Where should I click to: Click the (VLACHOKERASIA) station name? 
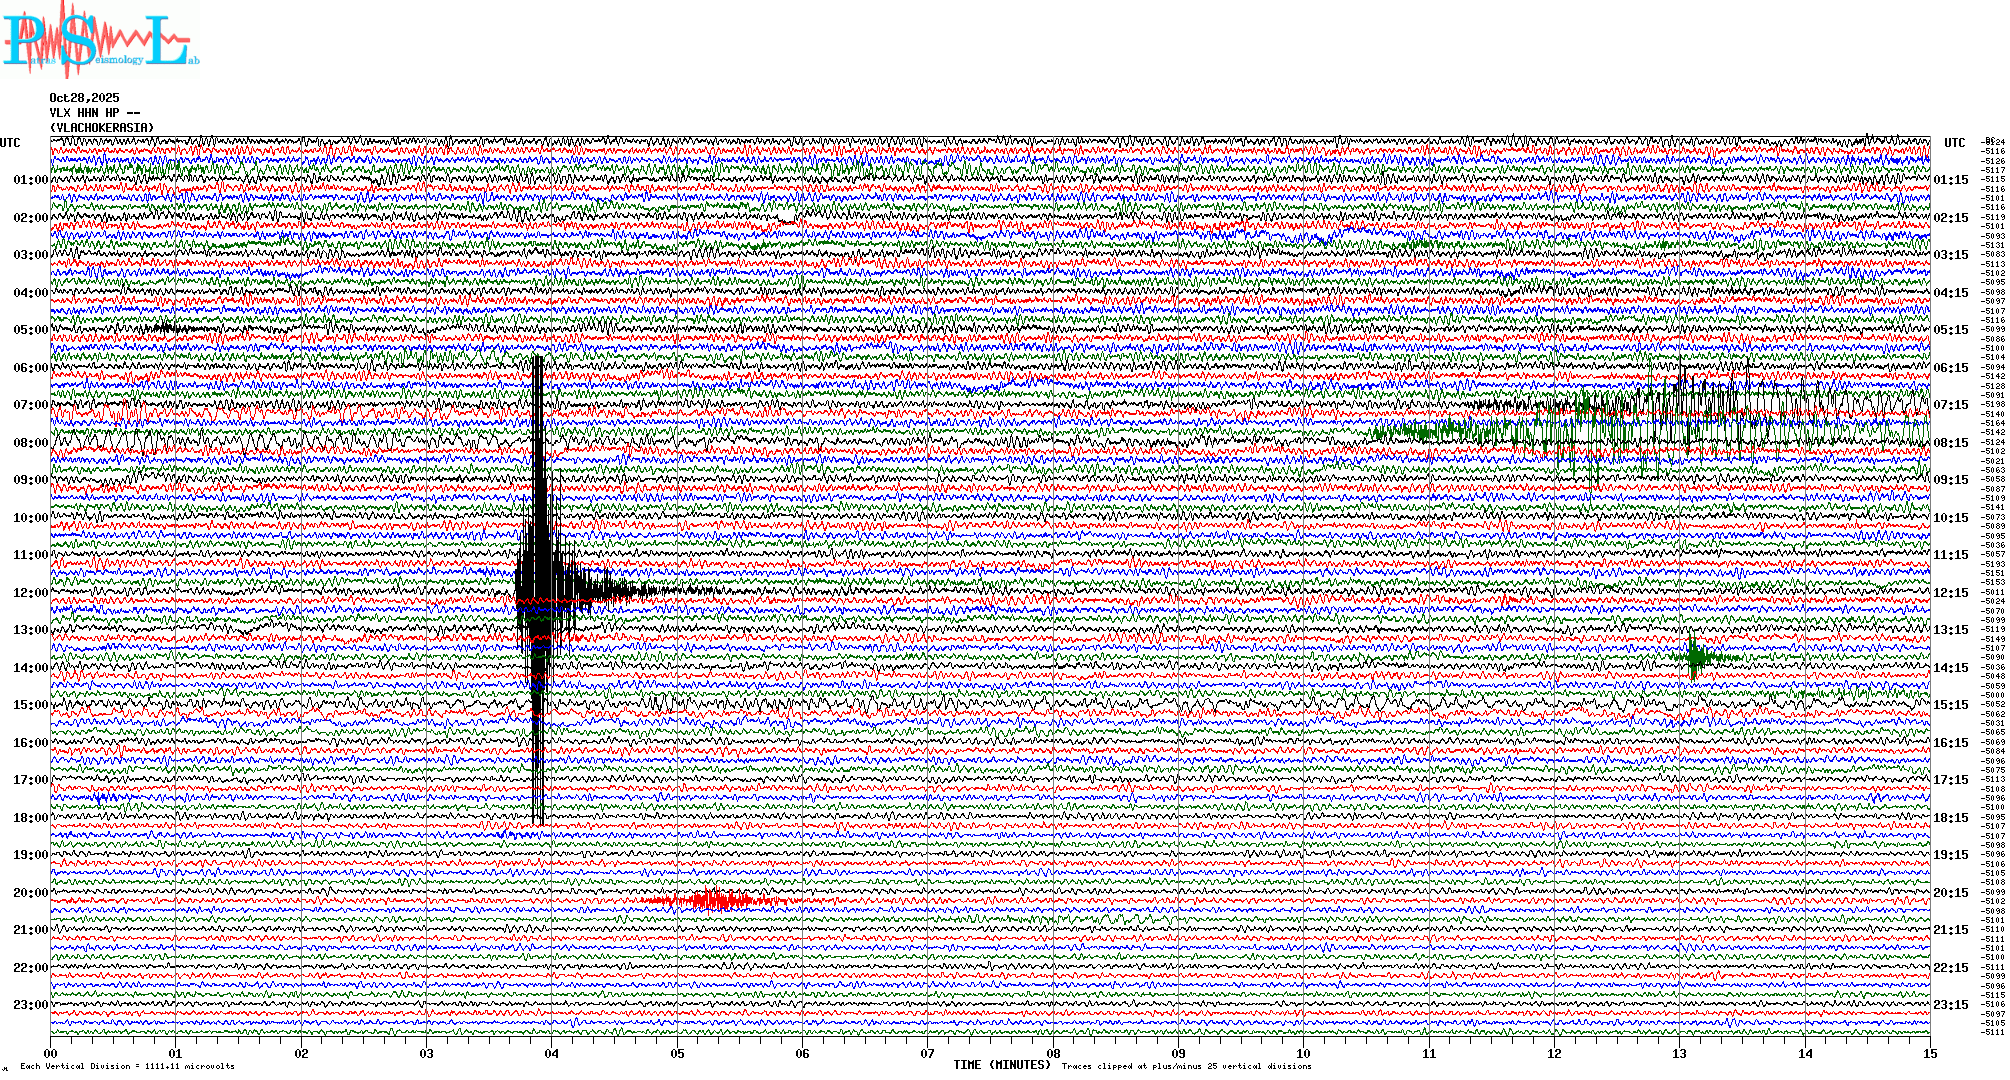coord(102,128)
